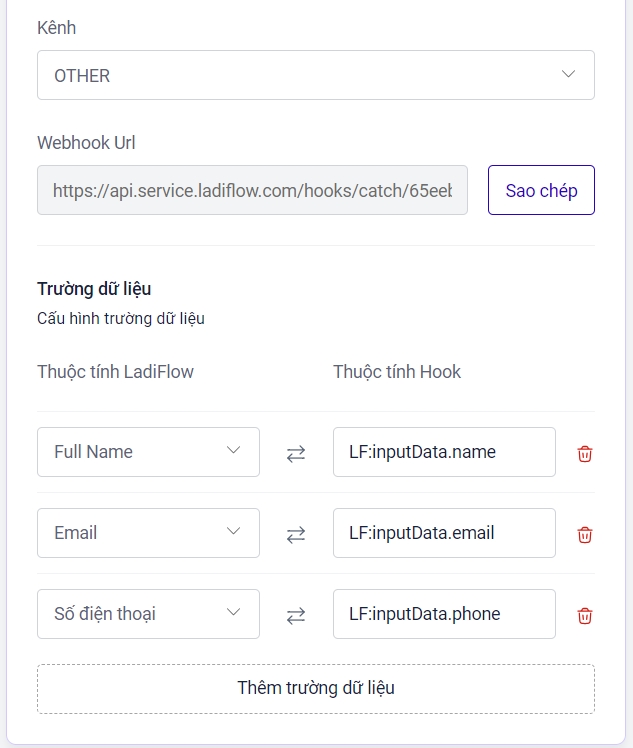Click the chevron in Email selector
The image size is (633, 748).
click(234, 532)
